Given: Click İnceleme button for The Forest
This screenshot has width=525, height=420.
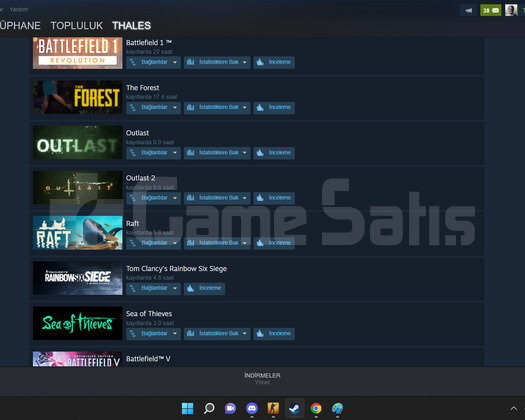Looking at the screenshot, I should pos(274,108).
